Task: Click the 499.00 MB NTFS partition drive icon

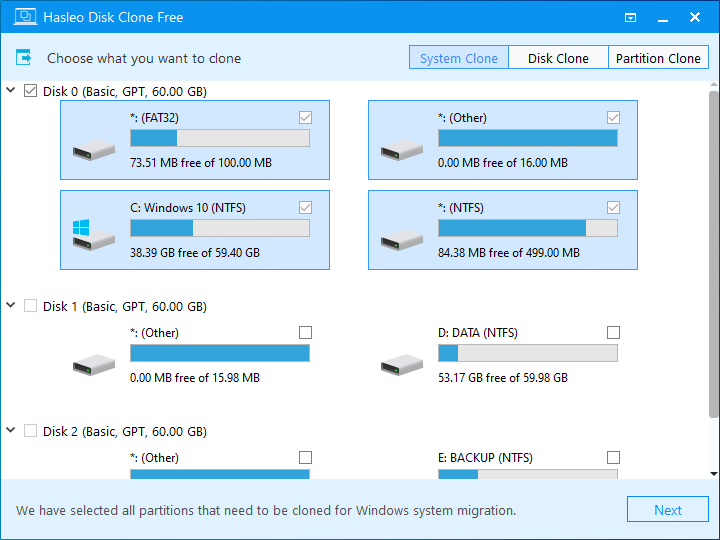Action: (402, 240)
